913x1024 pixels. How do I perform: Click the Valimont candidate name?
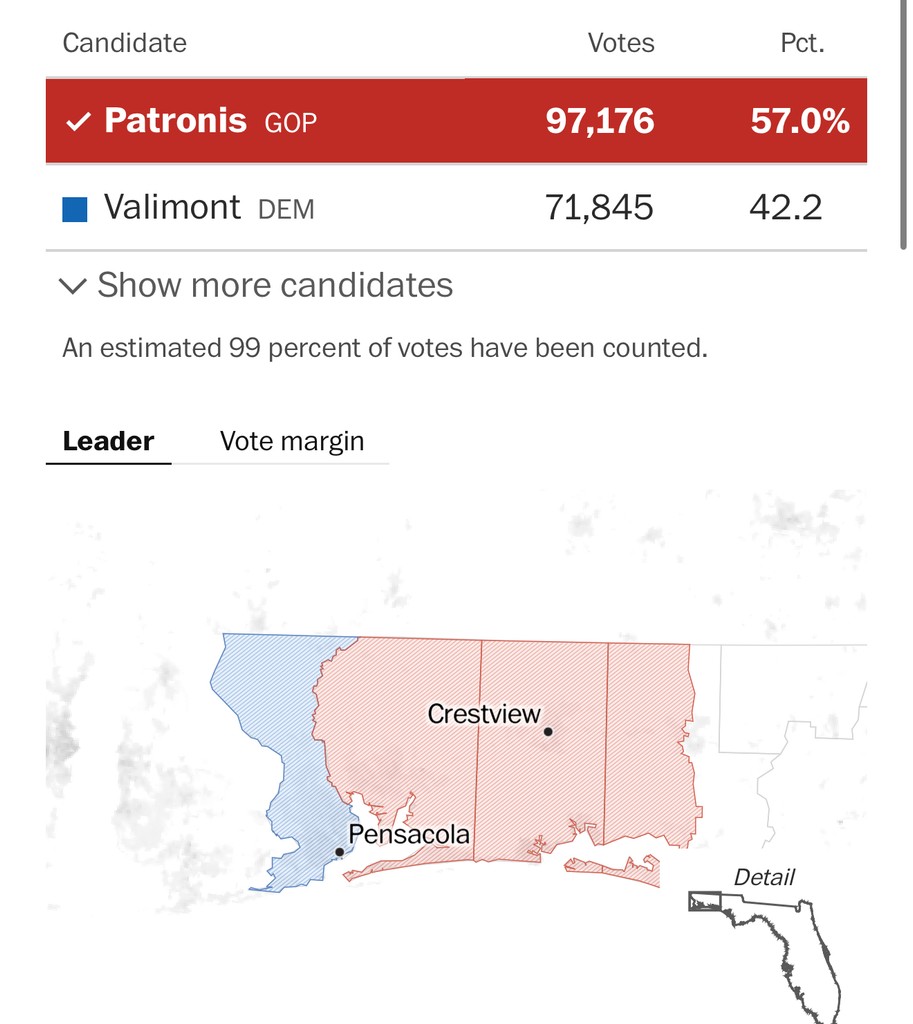pos(172,208)
